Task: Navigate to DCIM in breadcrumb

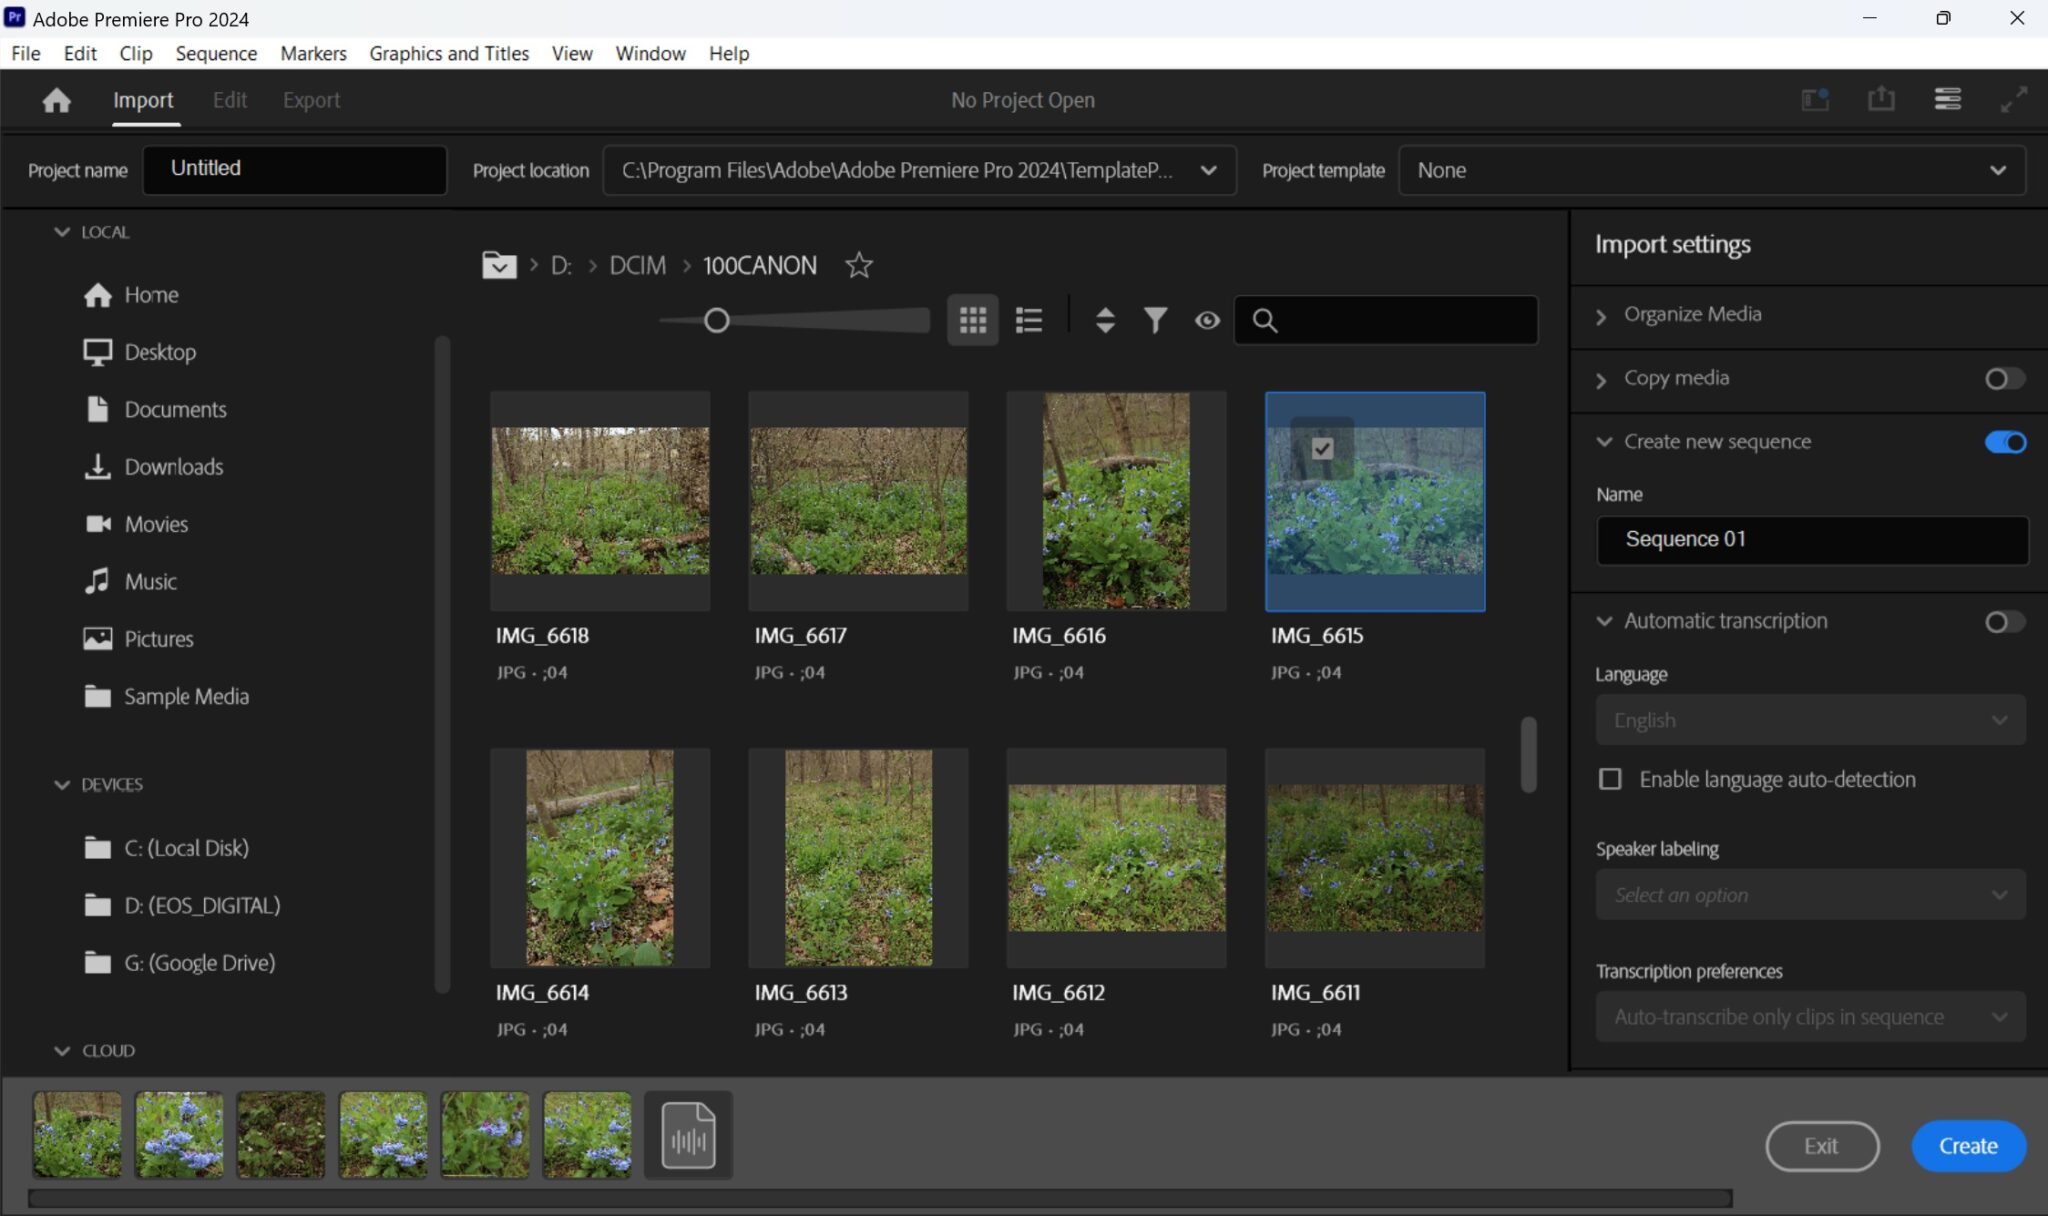Action: pyautogui.click(x=637, y=265)
